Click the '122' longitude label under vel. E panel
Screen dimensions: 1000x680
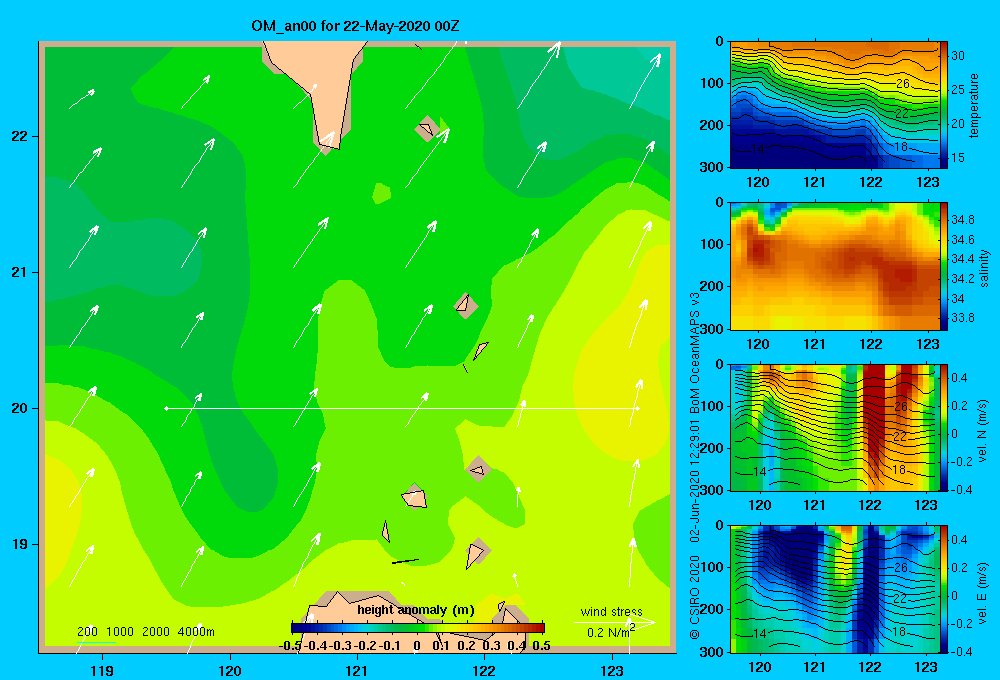tap(871, 667)
